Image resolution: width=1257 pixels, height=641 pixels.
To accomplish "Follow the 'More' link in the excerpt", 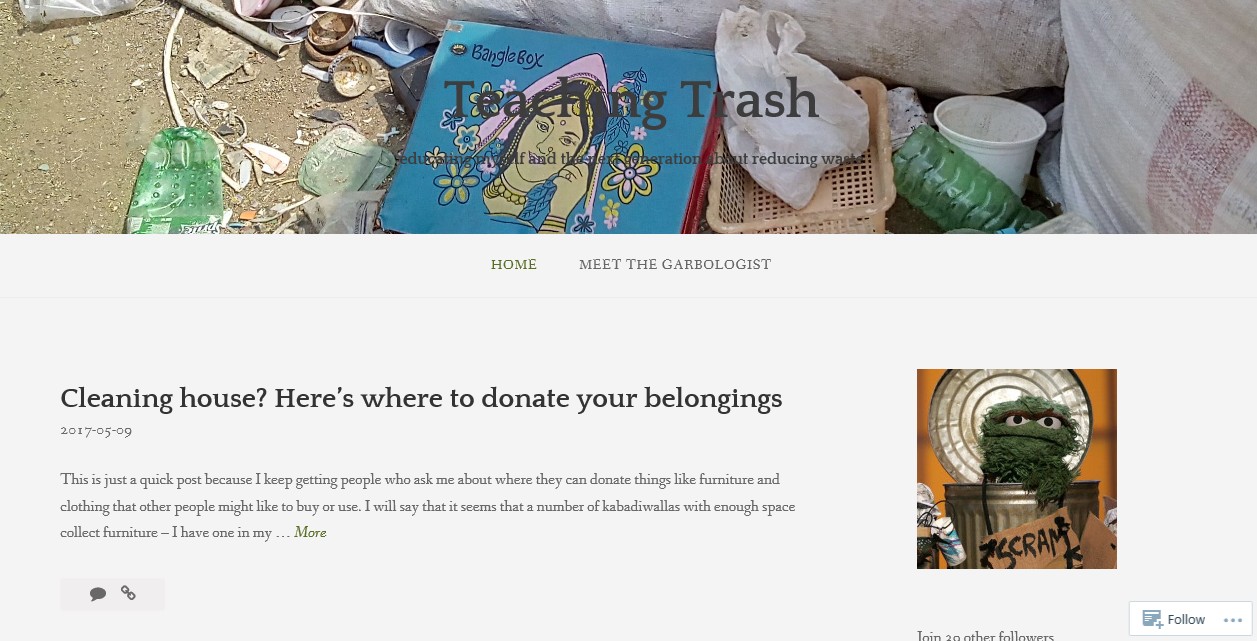I will tap(310, 533).
